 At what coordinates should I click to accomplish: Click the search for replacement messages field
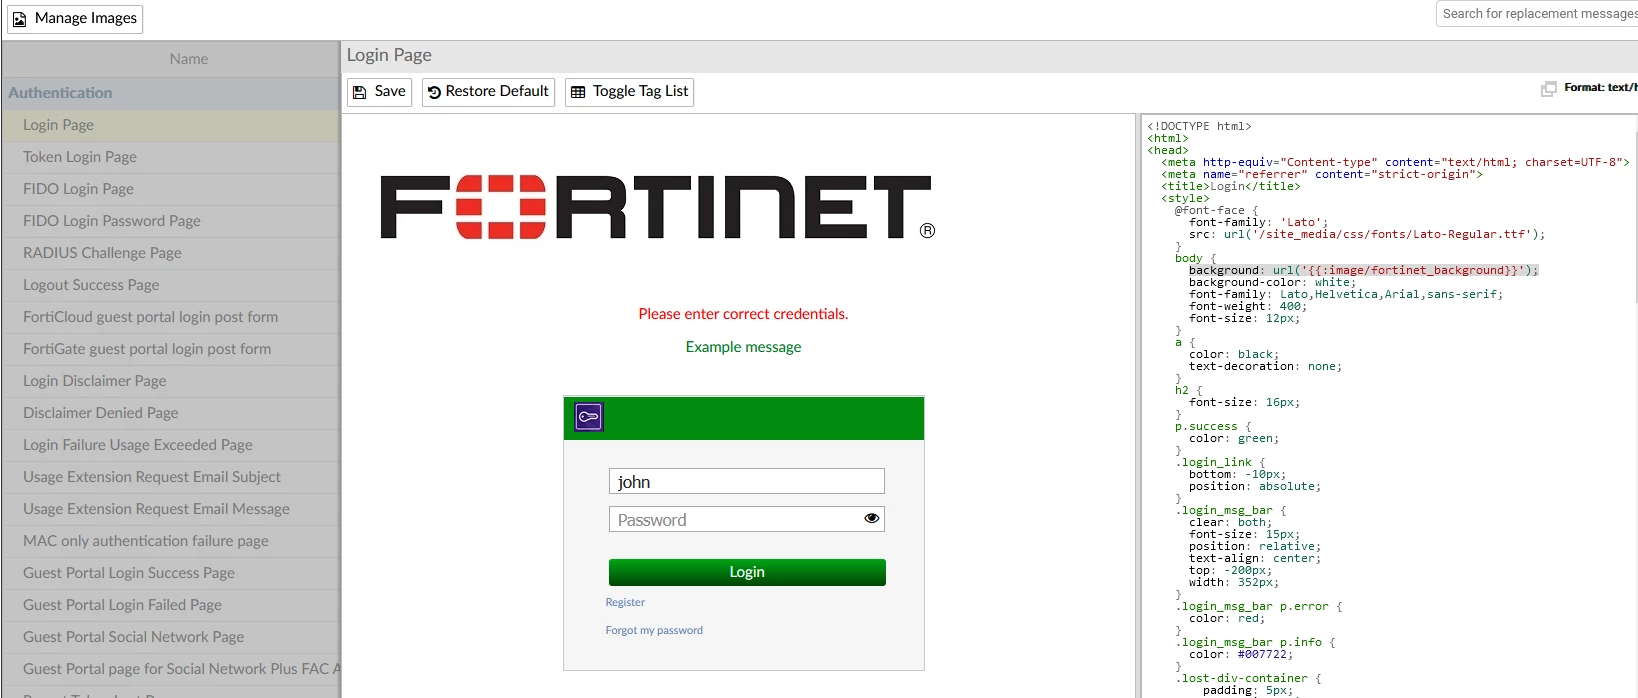point(1537,14)
